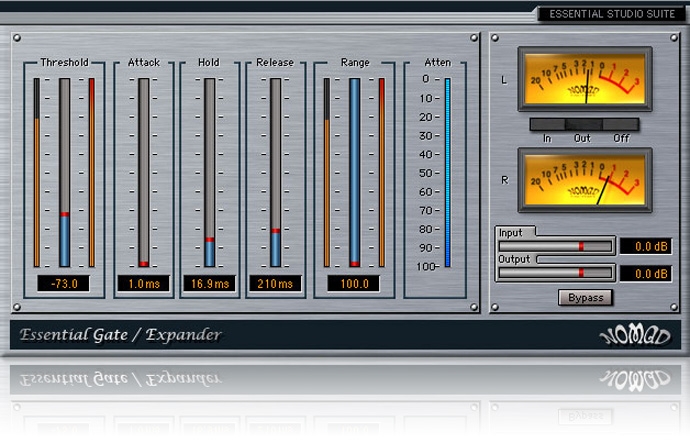Viewport: 690px width, 443px height.
Task: Click the Range value field 100.0
Action: 354,284
